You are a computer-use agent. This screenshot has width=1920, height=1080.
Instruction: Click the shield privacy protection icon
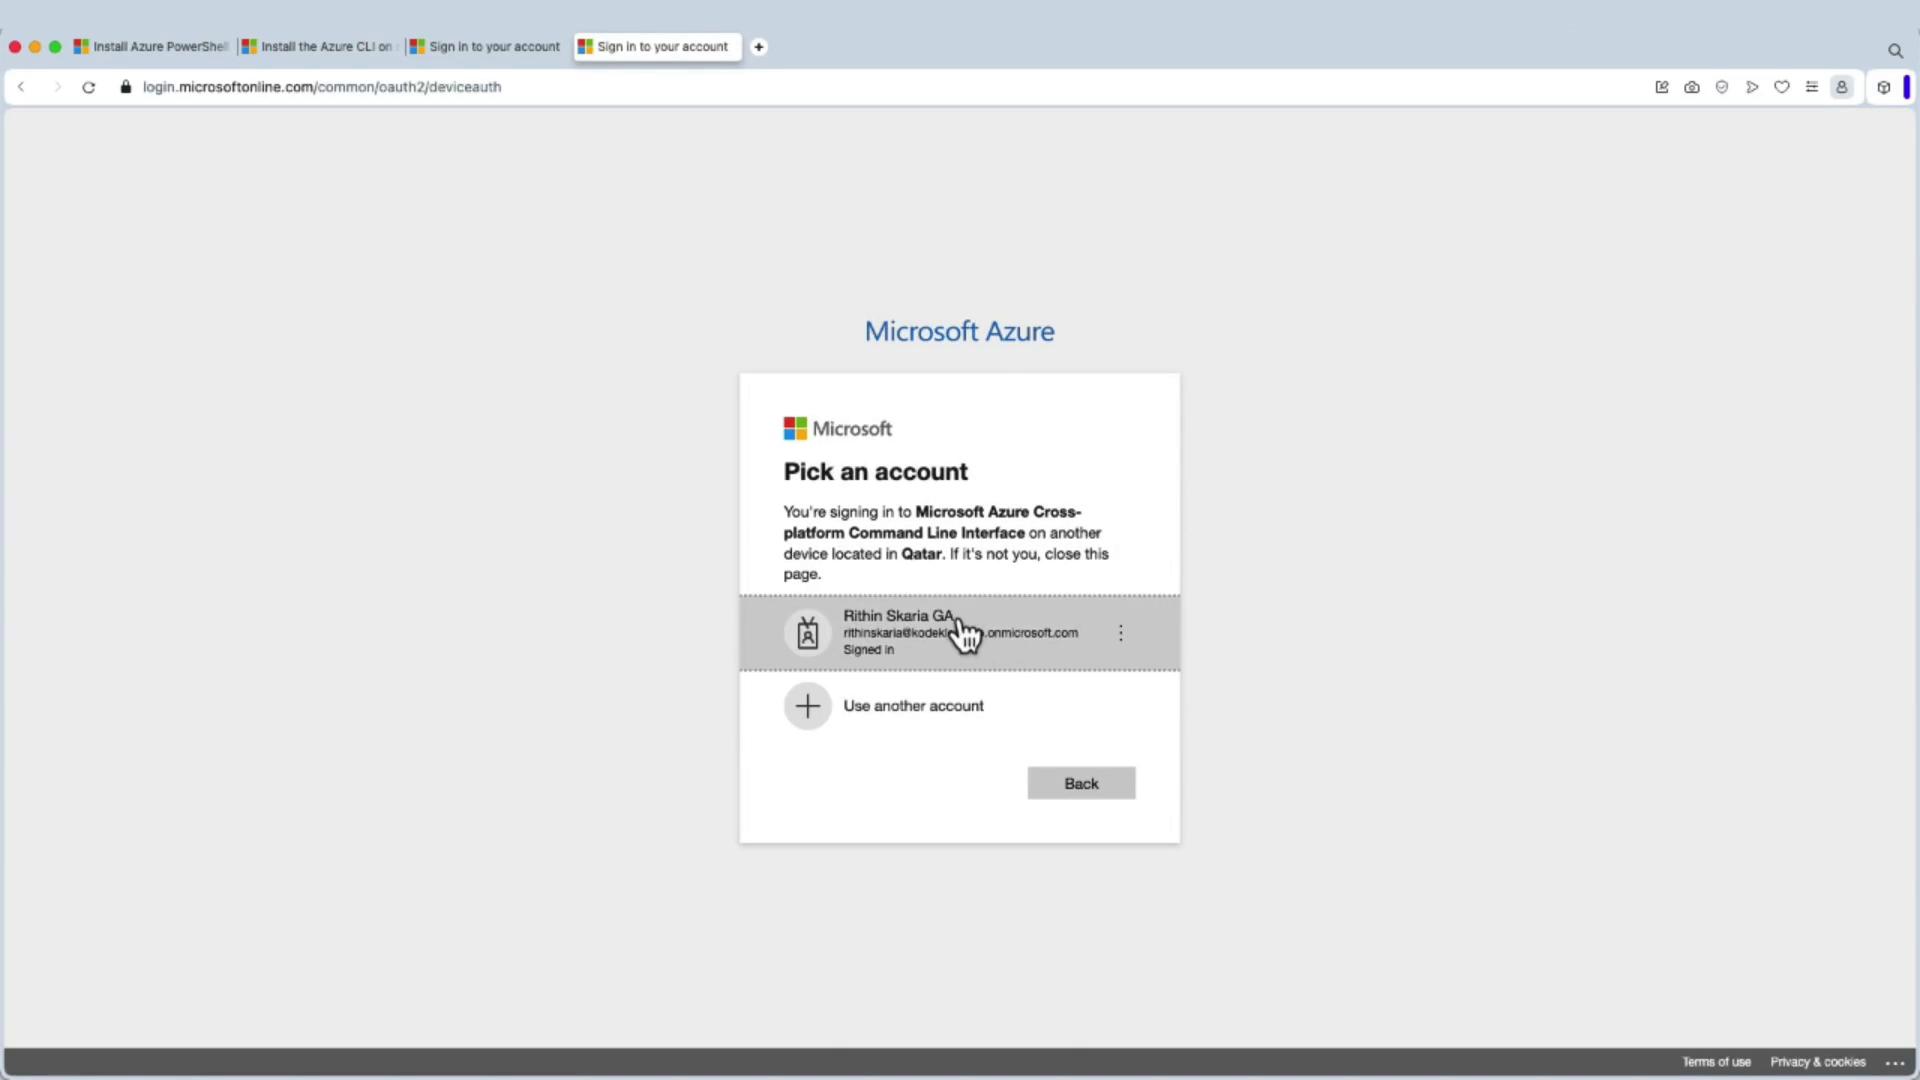tap(1721, 87)
